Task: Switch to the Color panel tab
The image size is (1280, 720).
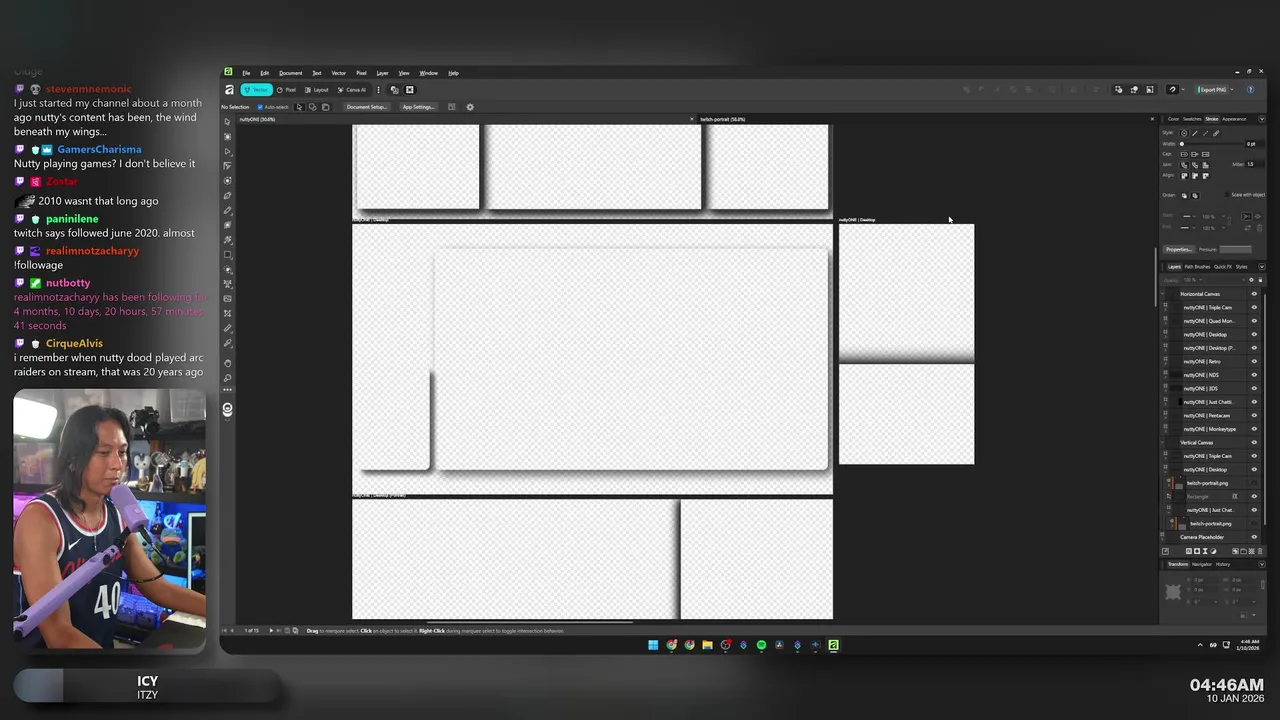Action: coord(1174,119)
